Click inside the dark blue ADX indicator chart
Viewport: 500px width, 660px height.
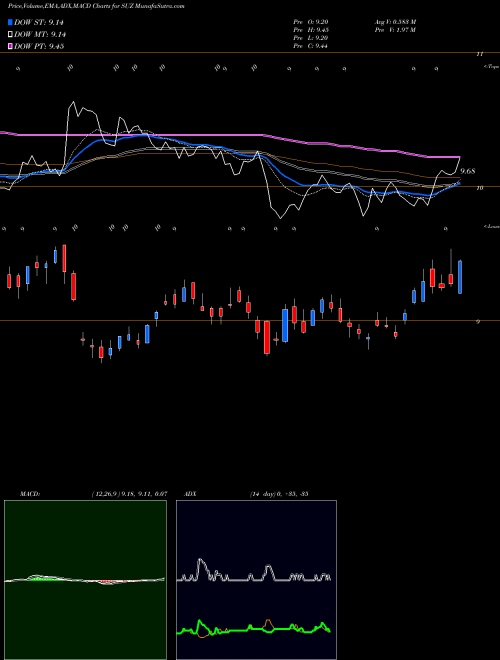pyautogui.click(x=256, y=580)
